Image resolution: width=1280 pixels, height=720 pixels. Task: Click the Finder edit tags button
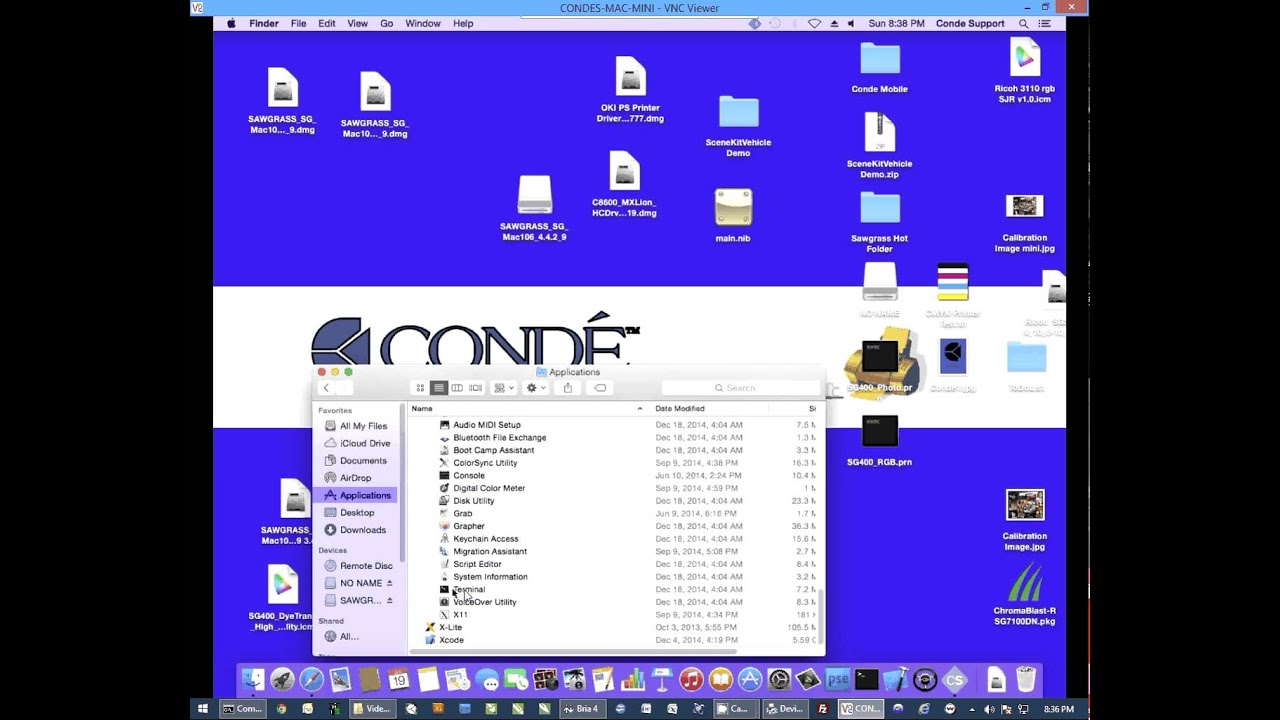600,388
